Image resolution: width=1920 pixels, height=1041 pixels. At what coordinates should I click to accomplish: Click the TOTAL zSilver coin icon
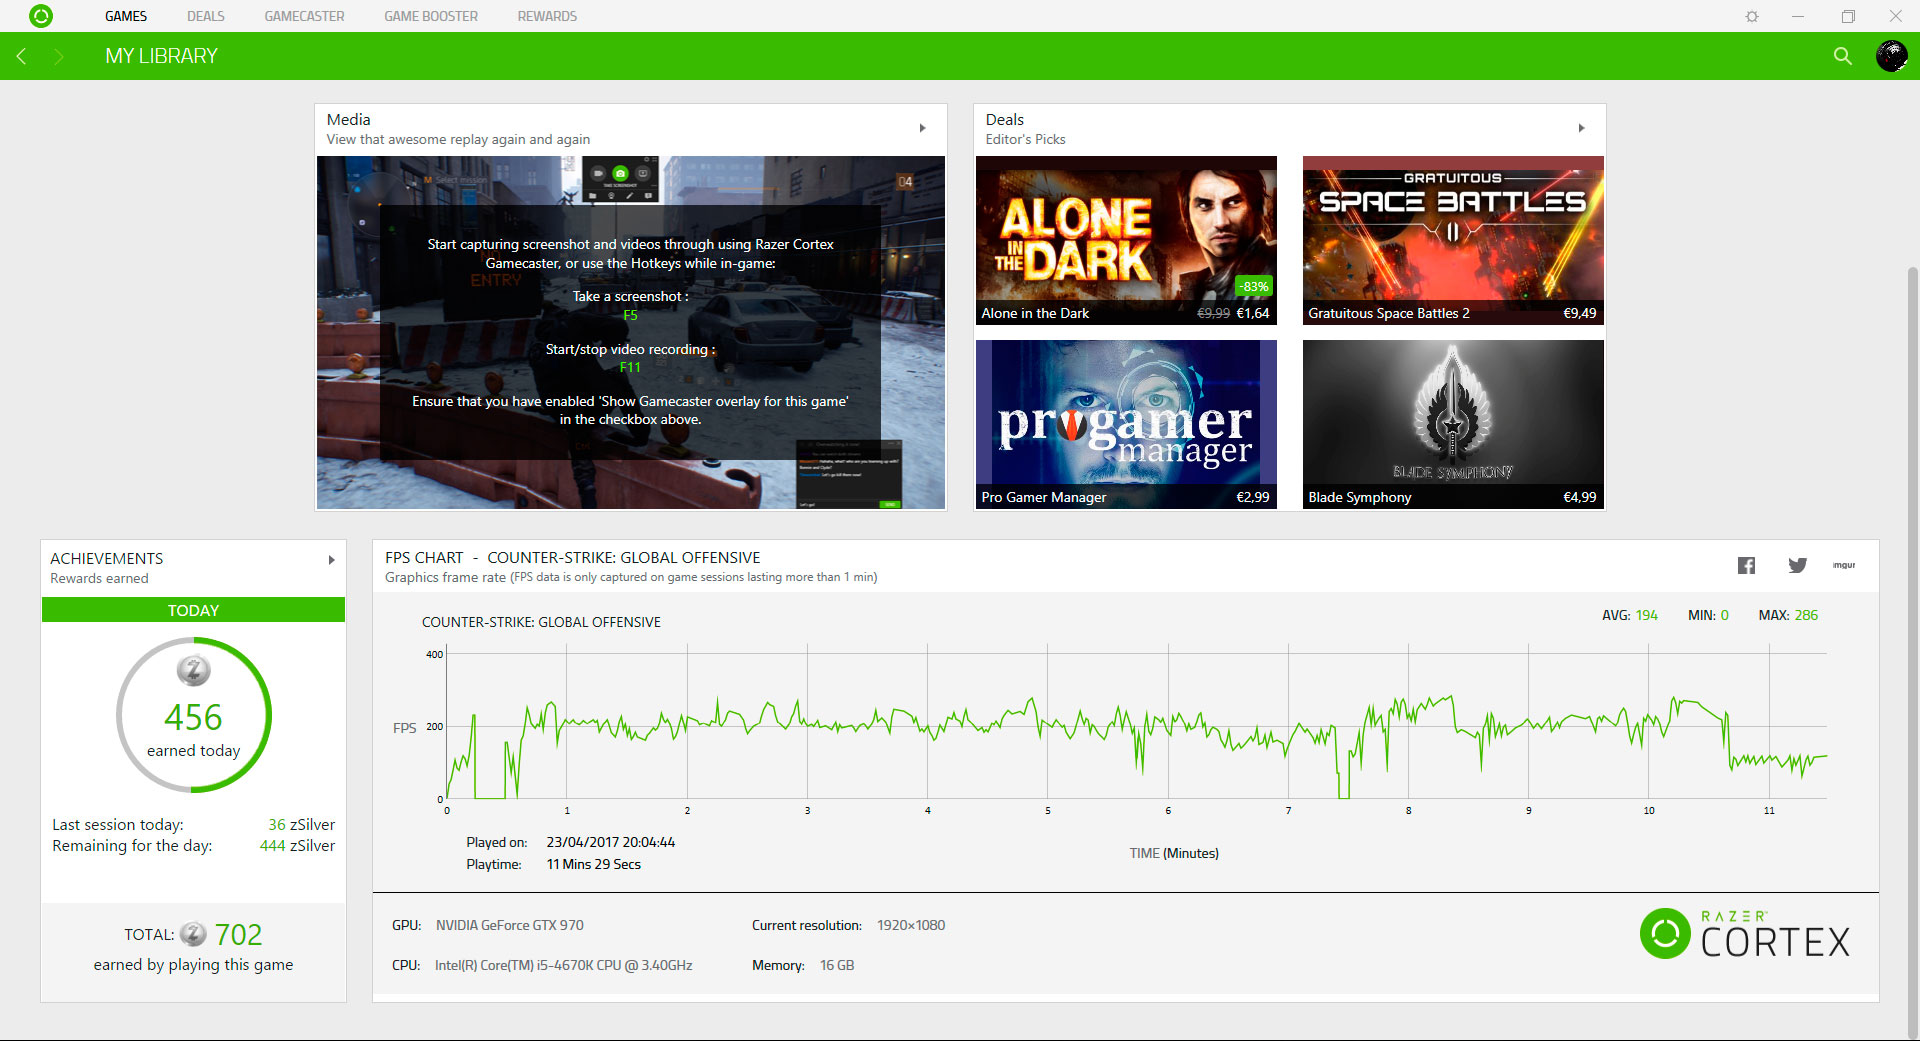coord(193,934)
